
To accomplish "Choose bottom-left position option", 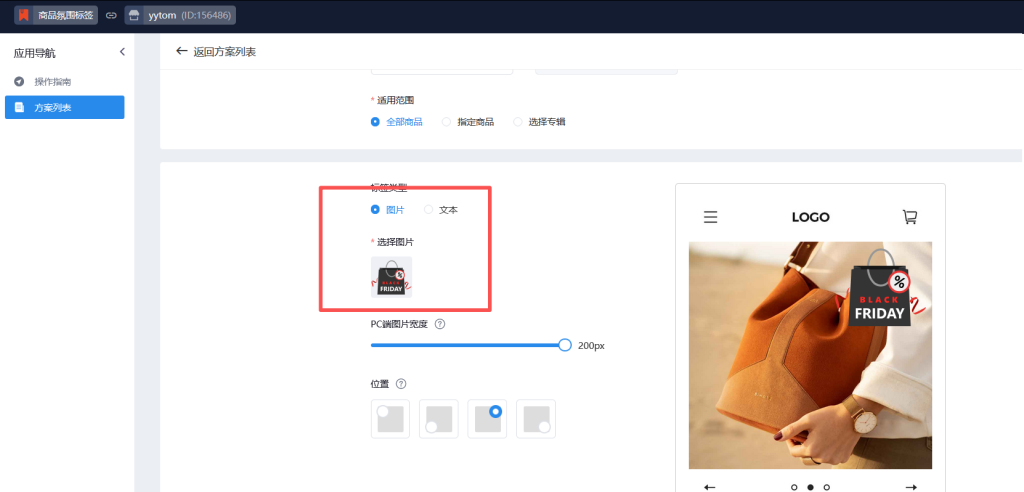I will point(439,419).
